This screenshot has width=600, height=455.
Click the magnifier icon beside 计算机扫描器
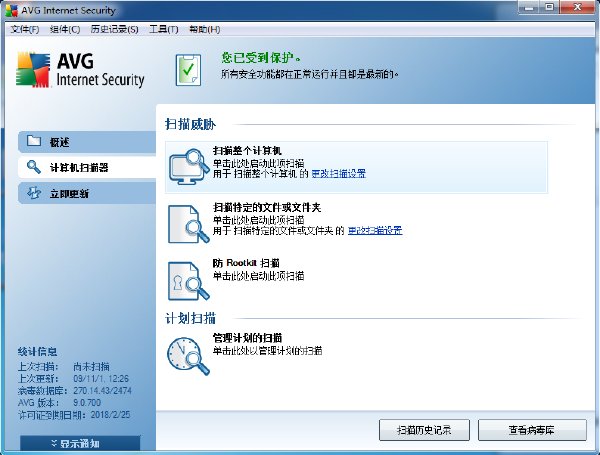point(34,167)
